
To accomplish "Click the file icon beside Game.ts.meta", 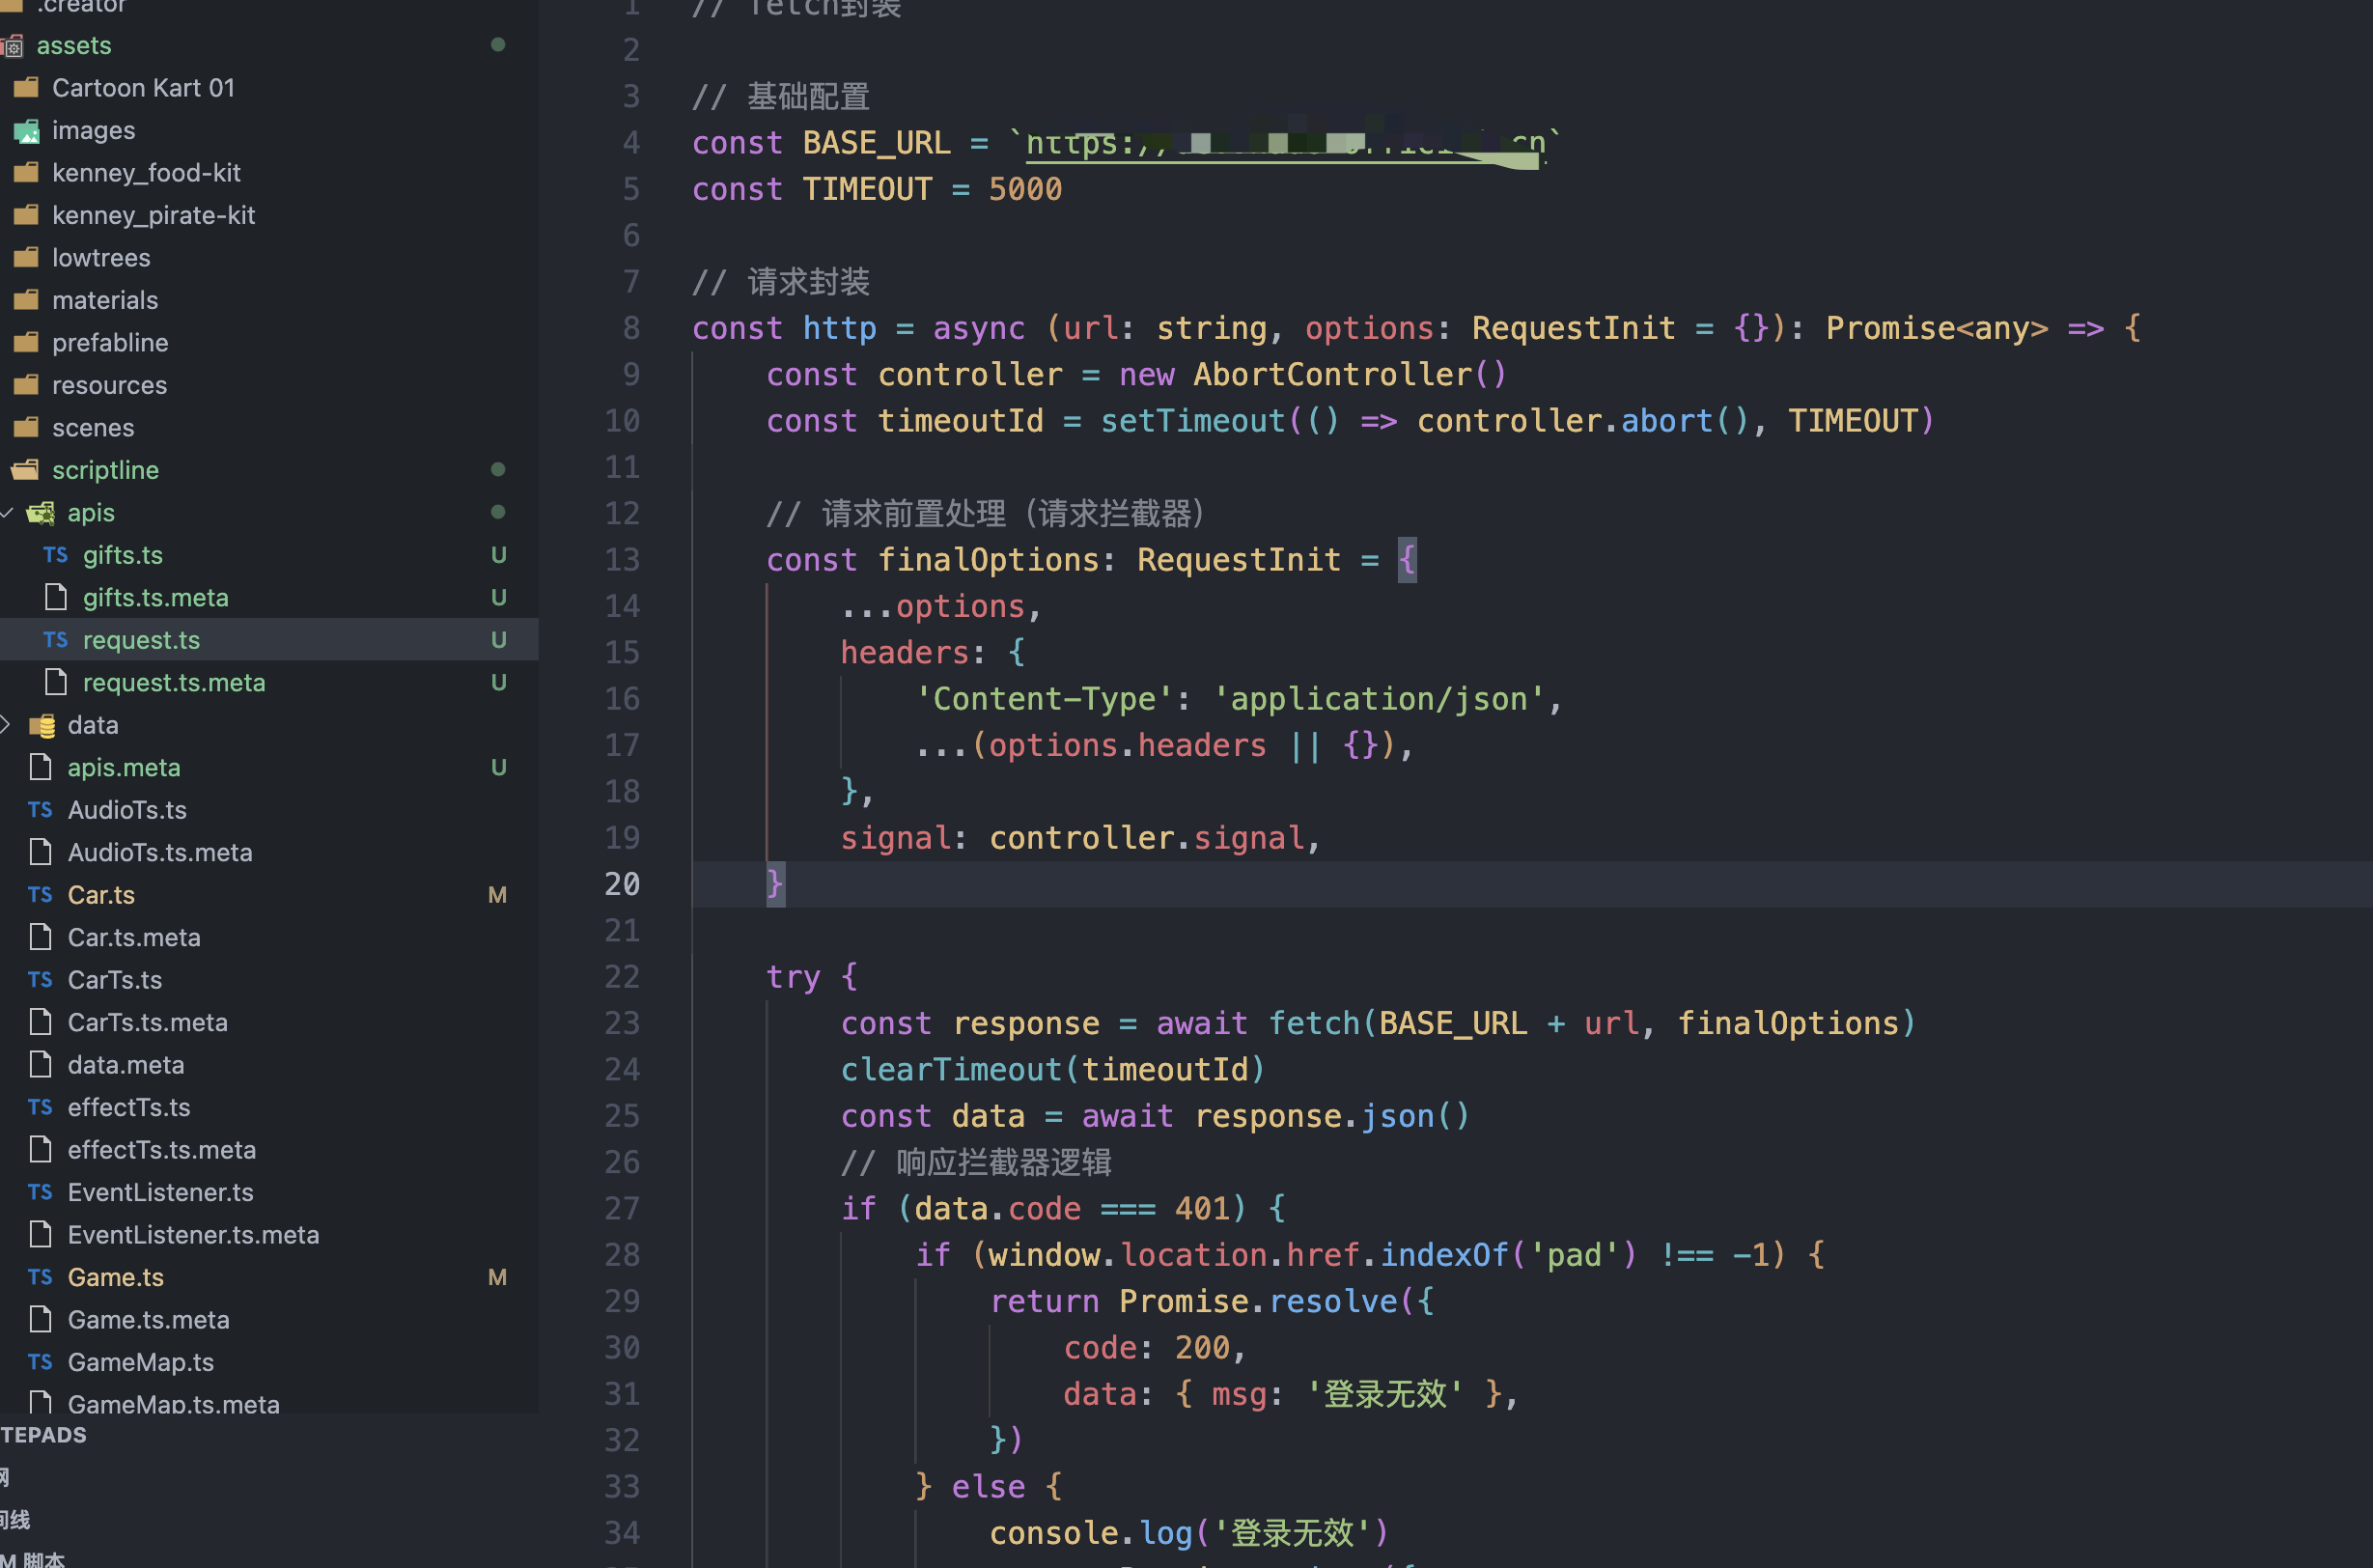I will coord(40,1320).
